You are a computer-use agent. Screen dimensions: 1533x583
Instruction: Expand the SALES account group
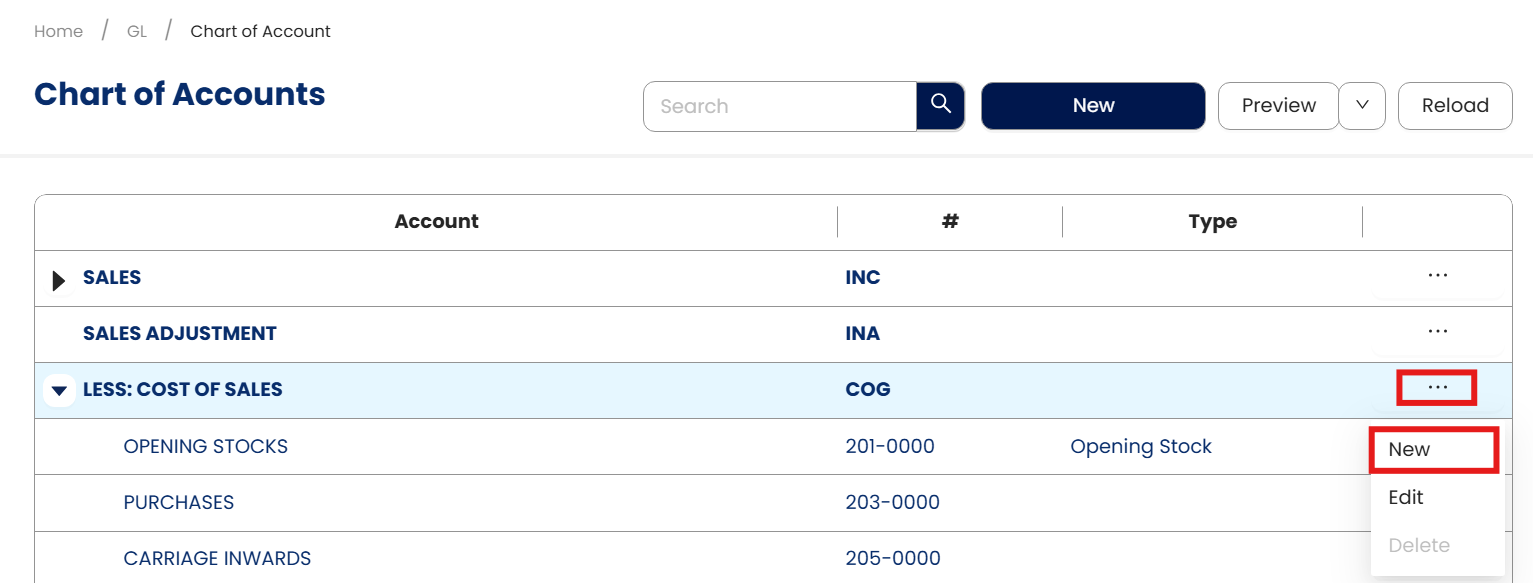[x=59, y=280]
